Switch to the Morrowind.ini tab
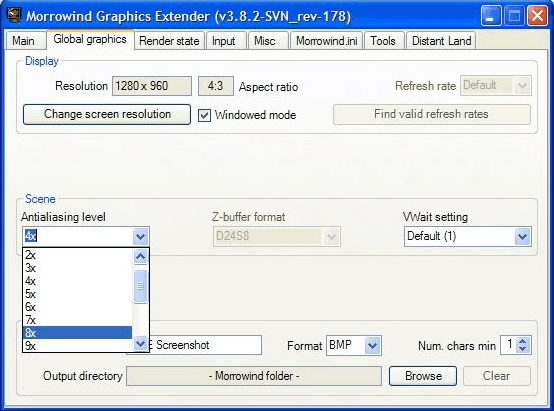 pyautogui.click(x=326, y=41)
